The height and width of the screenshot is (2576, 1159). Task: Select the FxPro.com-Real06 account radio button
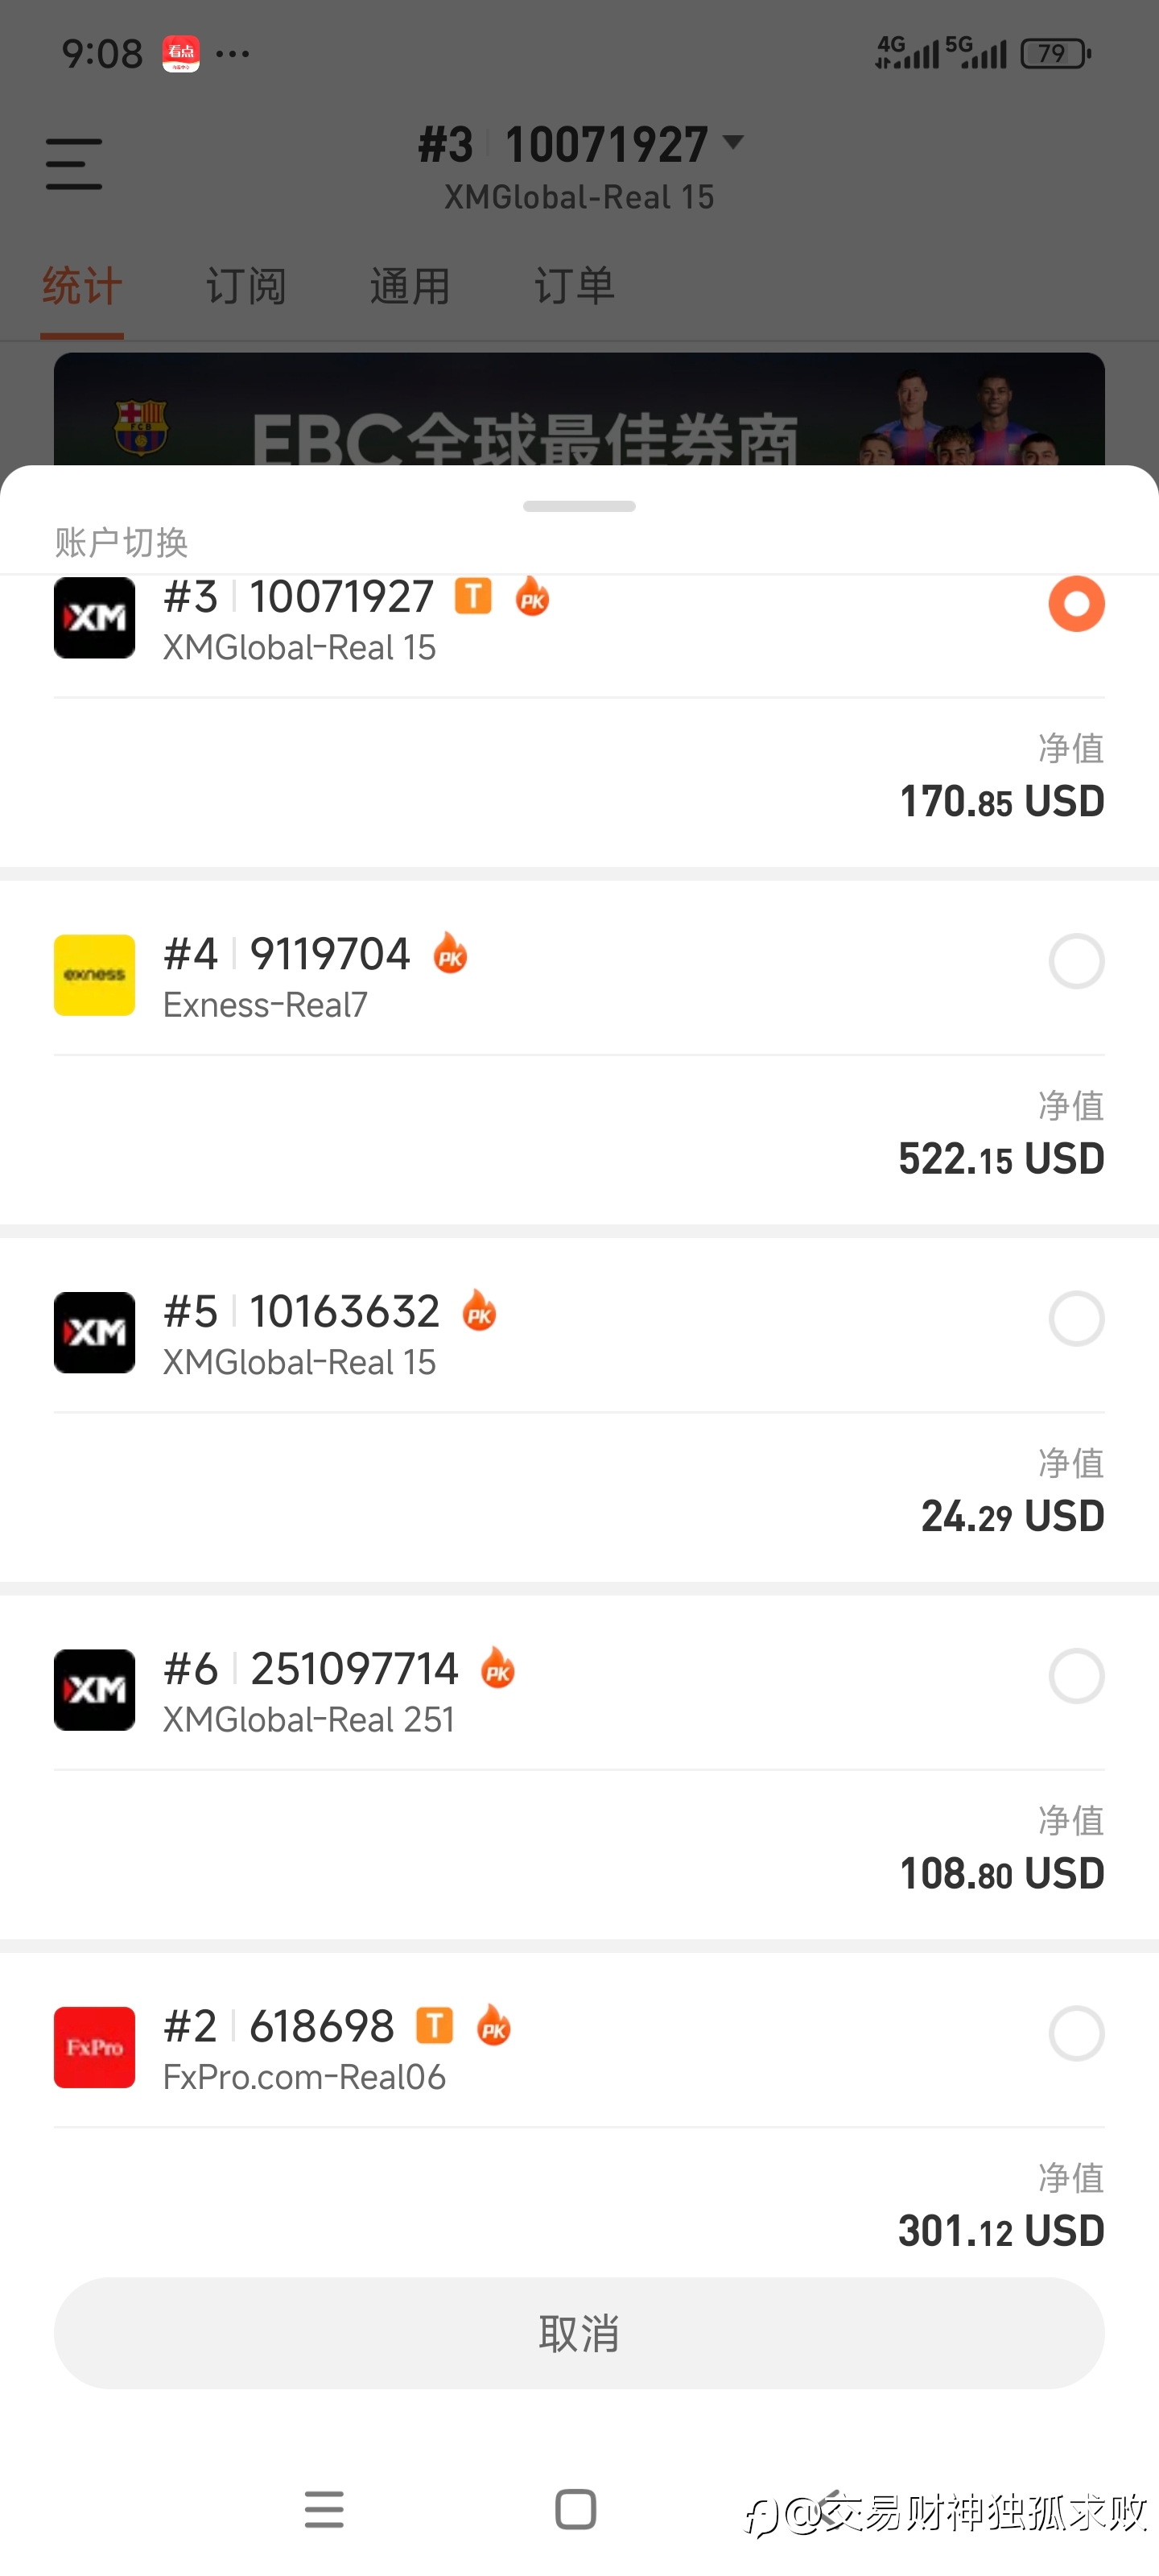[x=1076, y=2033]
